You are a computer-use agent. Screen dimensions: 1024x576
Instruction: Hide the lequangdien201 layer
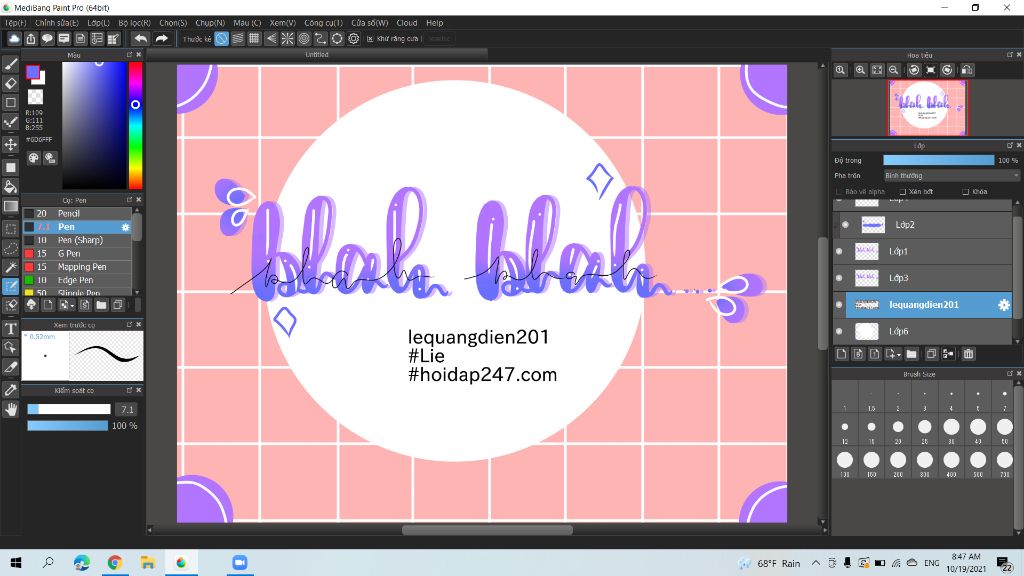839,305
